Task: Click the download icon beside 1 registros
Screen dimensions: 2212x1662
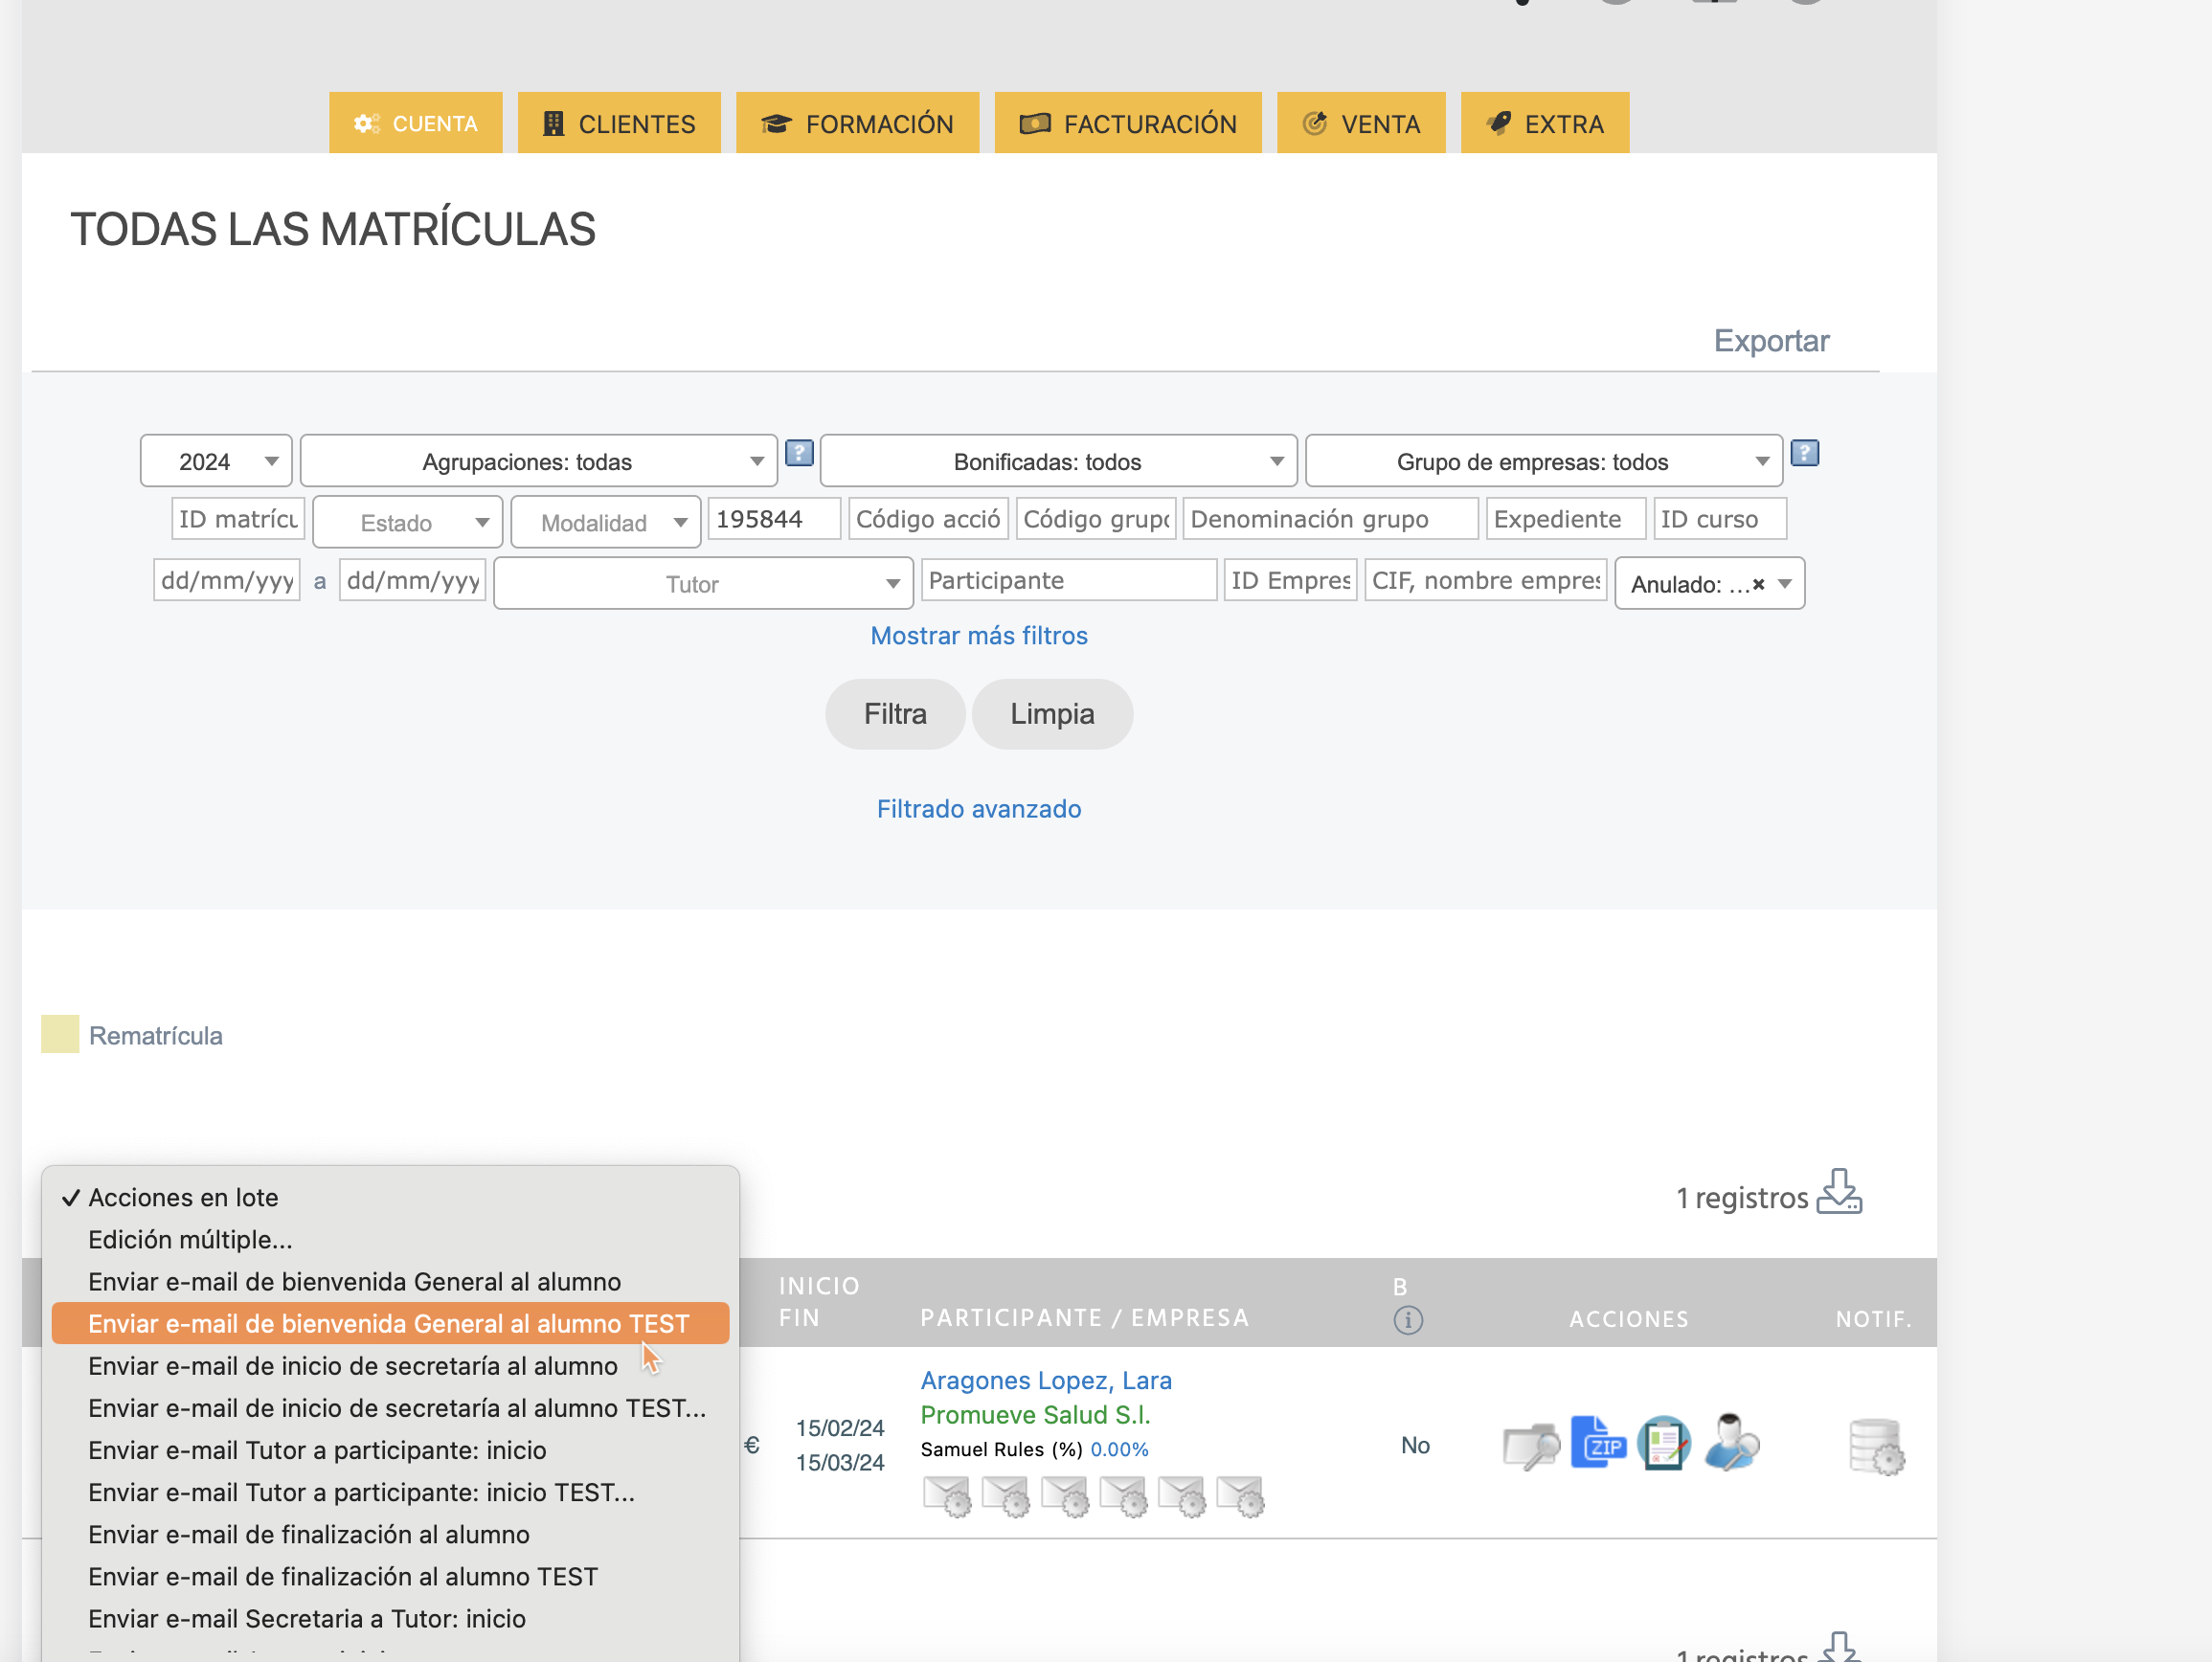Action: pos(1838,1192)
